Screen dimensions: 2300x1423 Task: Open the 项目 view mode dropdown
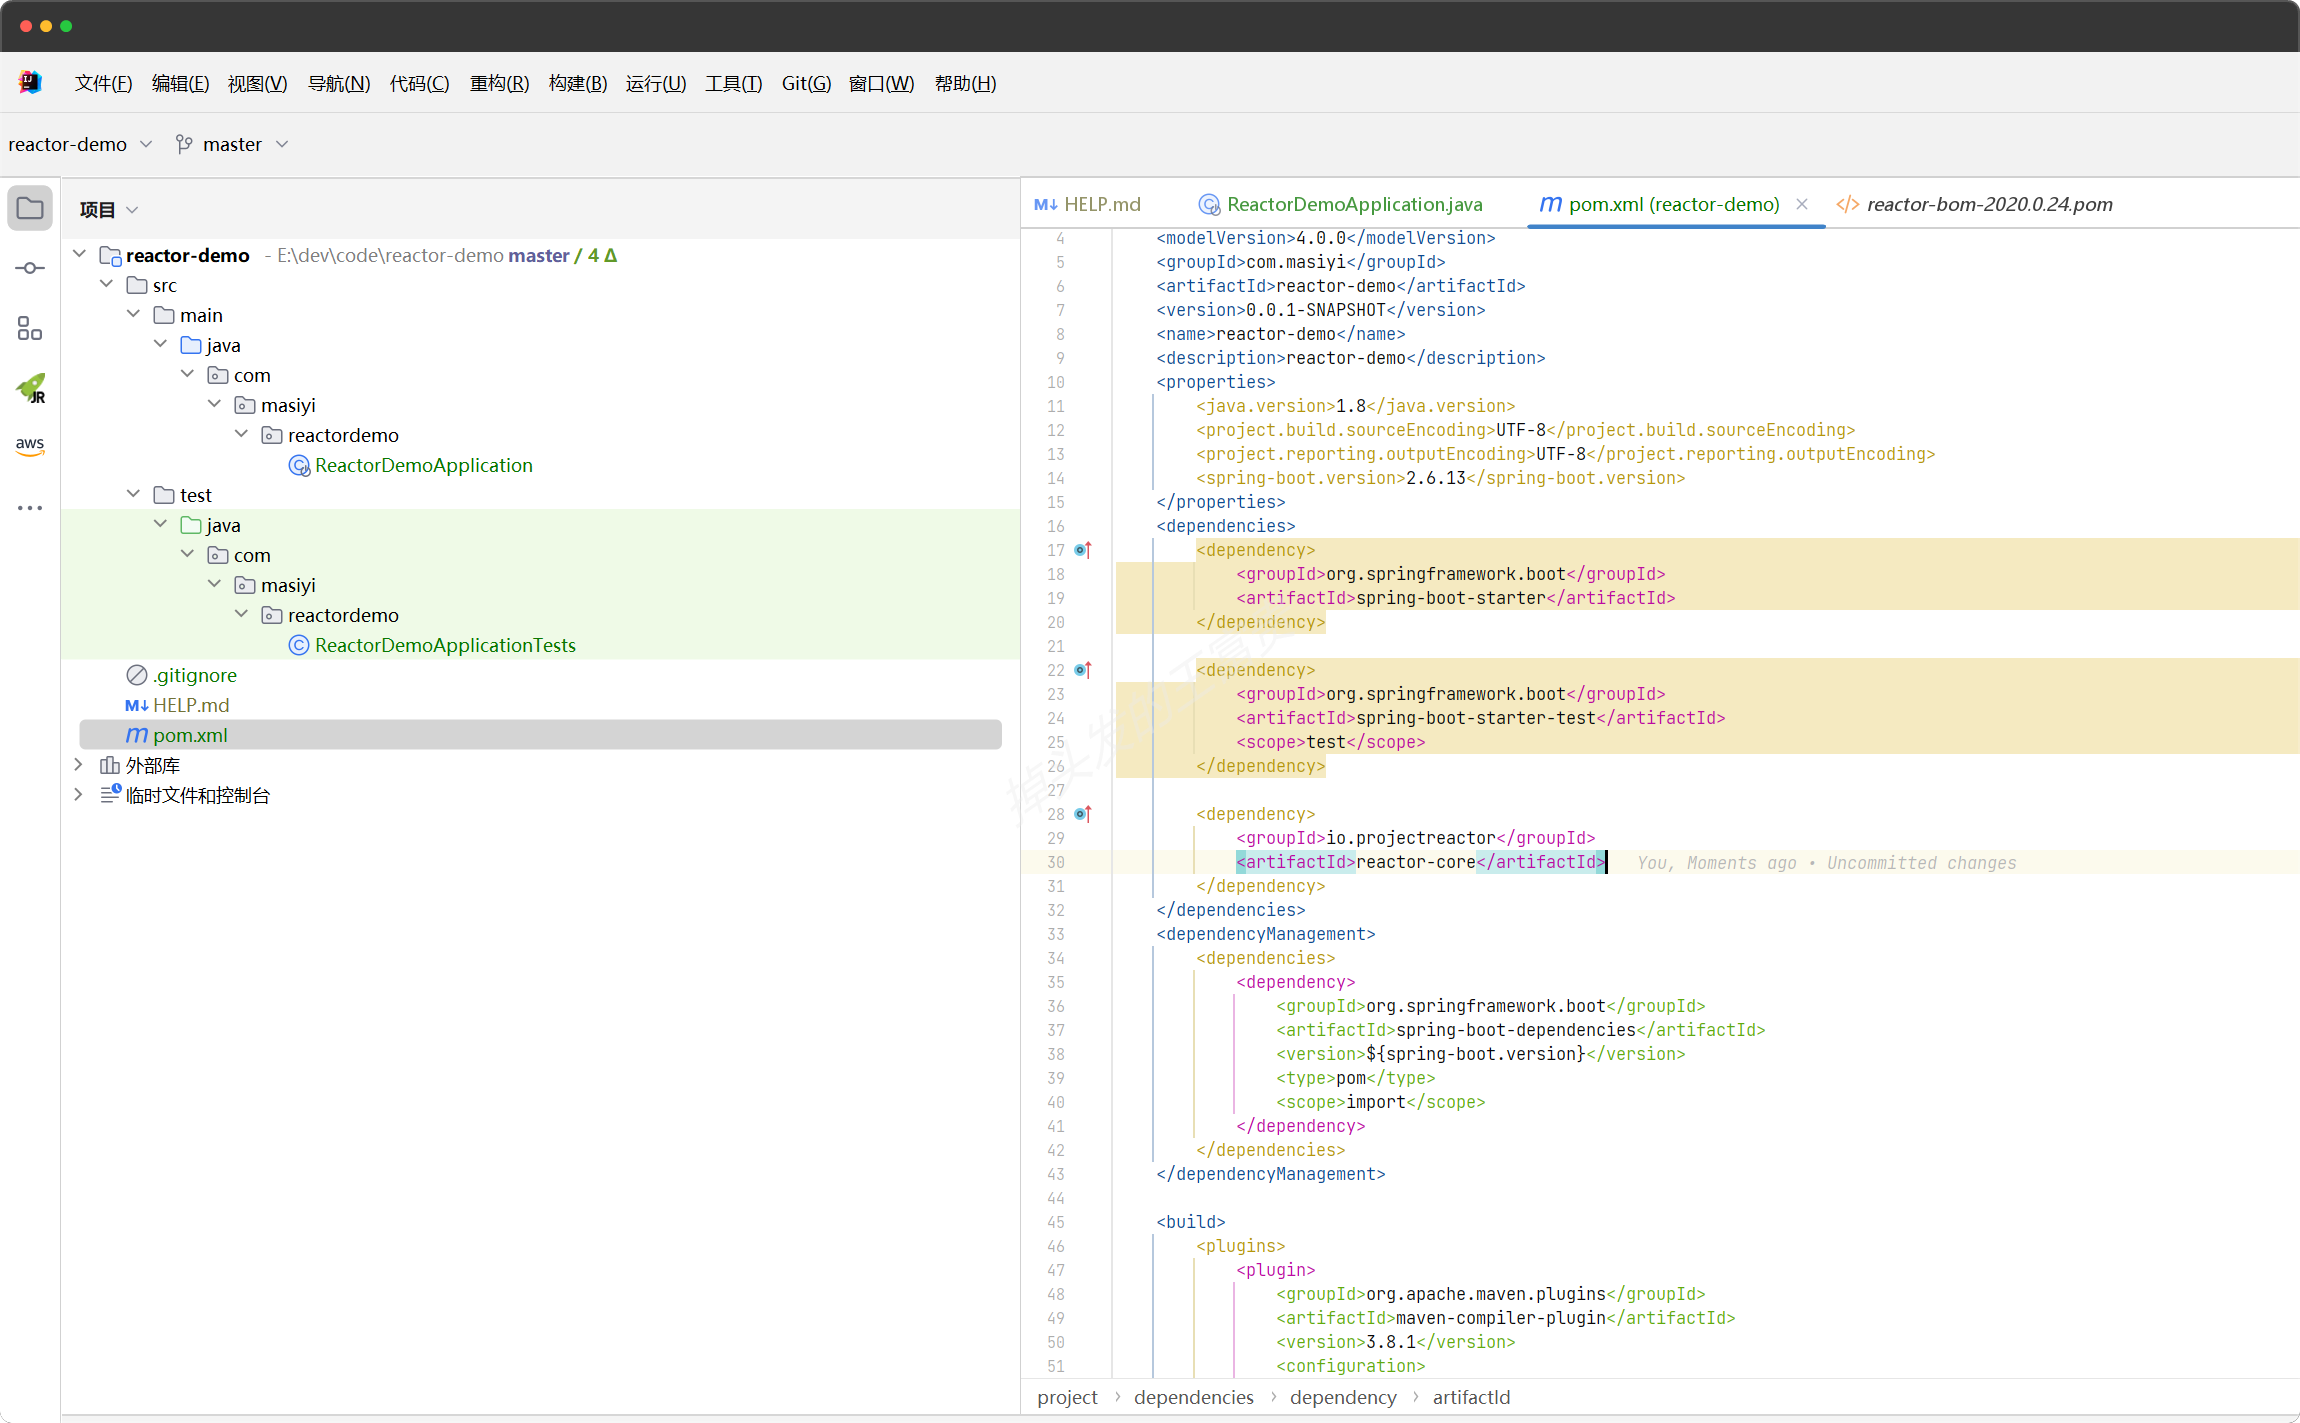[108, 209]
